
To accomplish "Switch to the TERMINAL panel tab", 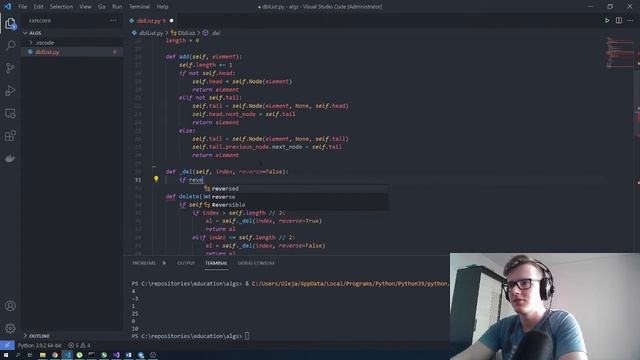I will click(216, 263).
